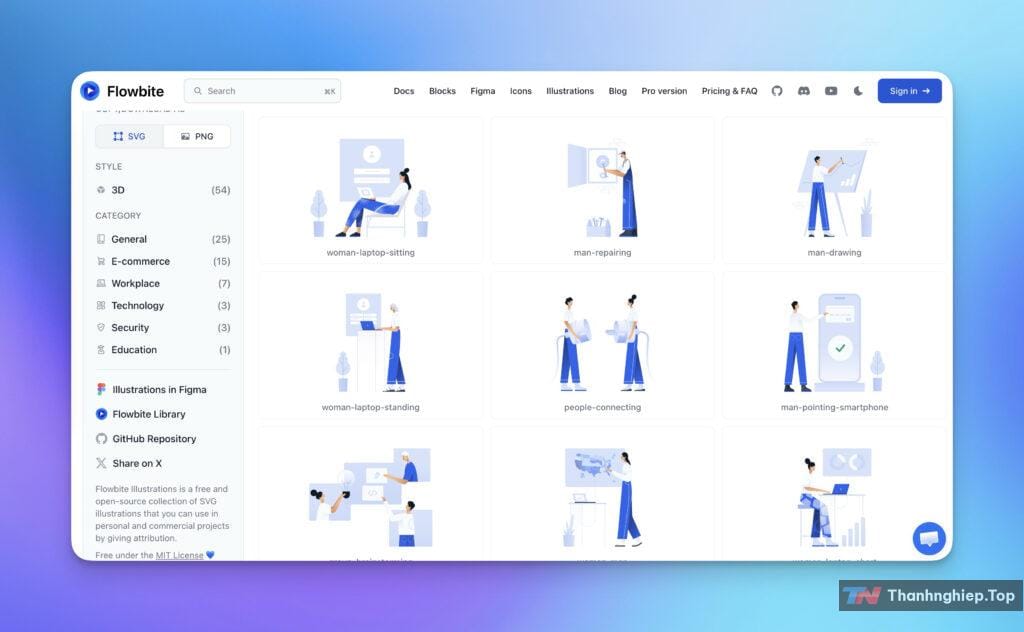Open the woman-laptop-sitting illustration thumbnail
The height and width of the screenshot is (632, 1024).
pos(371,188)
